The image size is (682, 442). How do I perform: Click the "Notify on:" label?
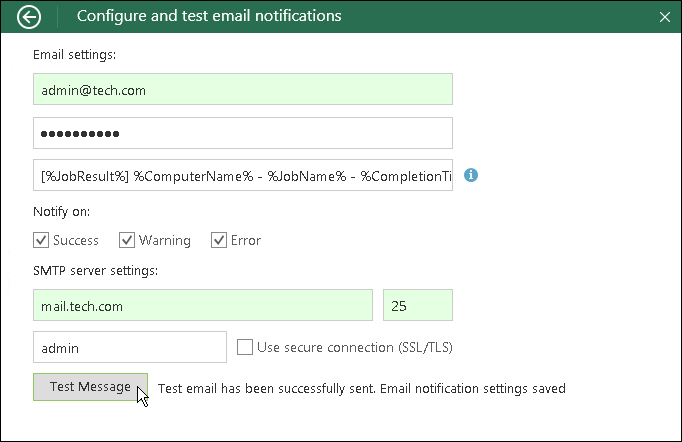point(61,212)
